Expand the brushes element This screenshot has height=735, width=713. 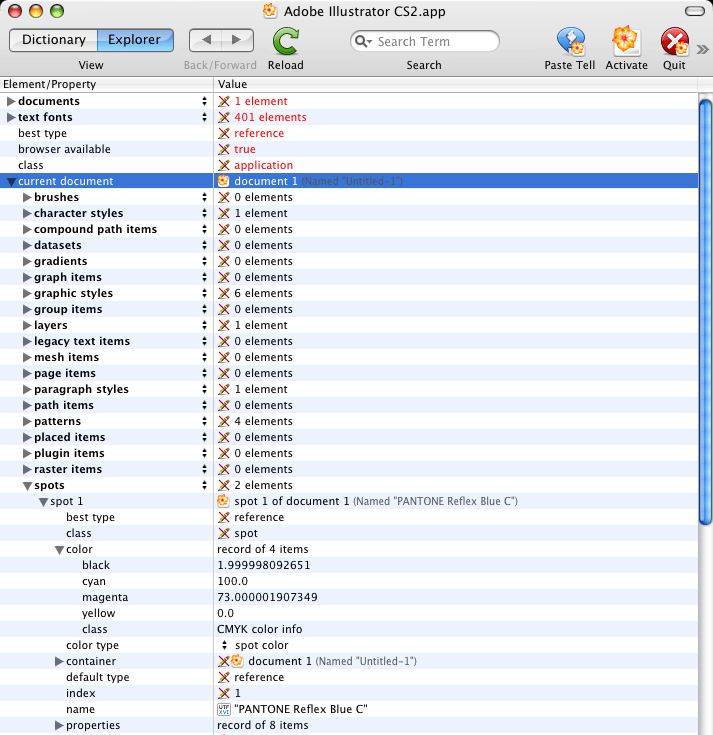coord(27,197)
